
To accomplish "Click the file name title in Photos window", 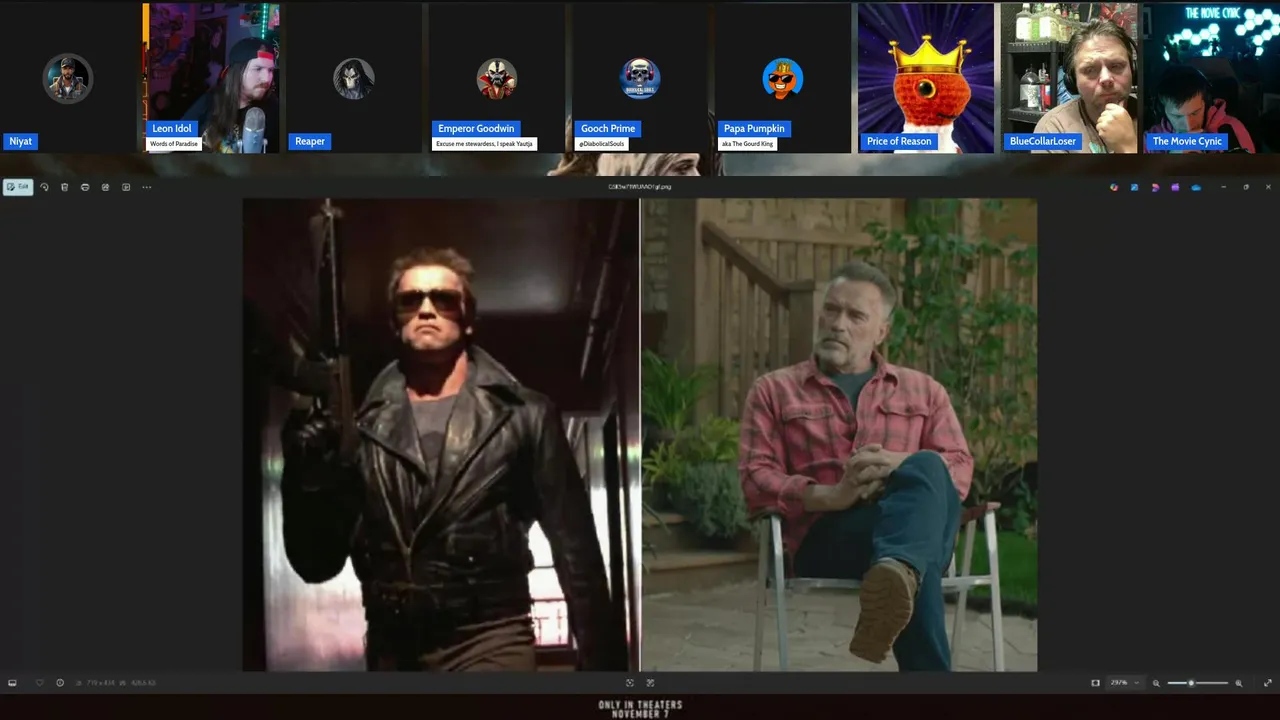I will click(640, 187).
